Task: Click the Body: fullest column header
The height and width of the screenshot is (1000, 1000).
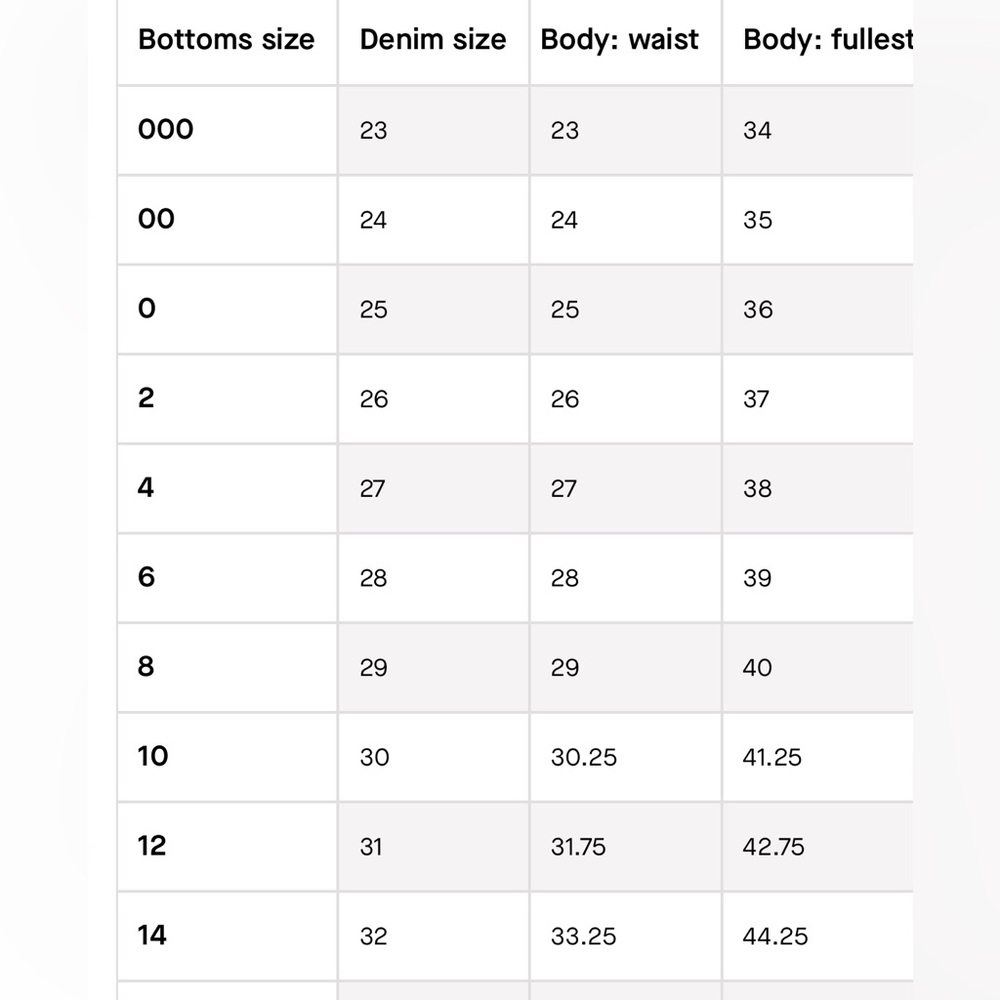Action: click(828, 40)
